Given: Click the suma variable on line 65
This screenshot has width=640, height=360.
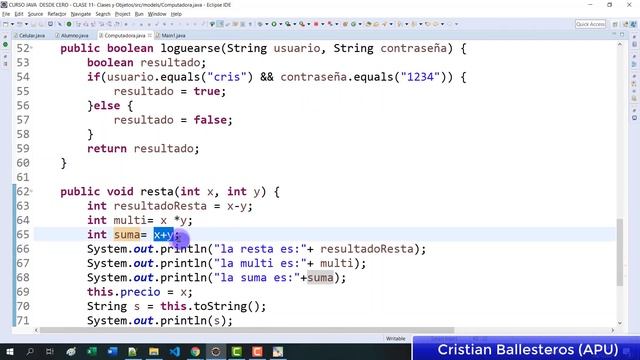Looking at the screenshot, I should [127, 235].
